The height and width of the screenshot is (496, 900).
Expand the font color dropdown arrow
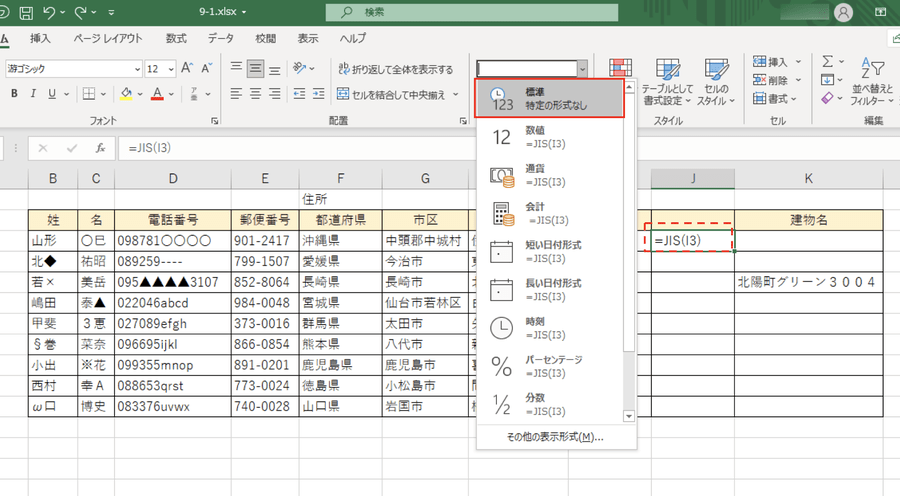coord(171,94)
